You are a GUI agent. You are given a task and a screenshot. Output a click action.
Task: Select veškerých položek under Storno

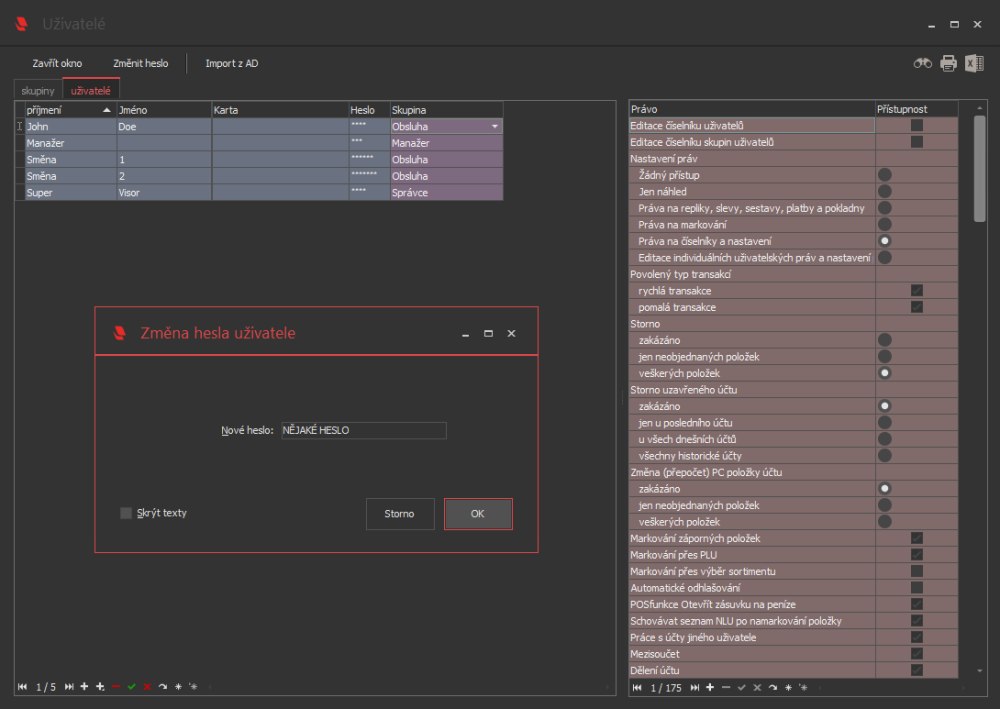tap(885, 373)
